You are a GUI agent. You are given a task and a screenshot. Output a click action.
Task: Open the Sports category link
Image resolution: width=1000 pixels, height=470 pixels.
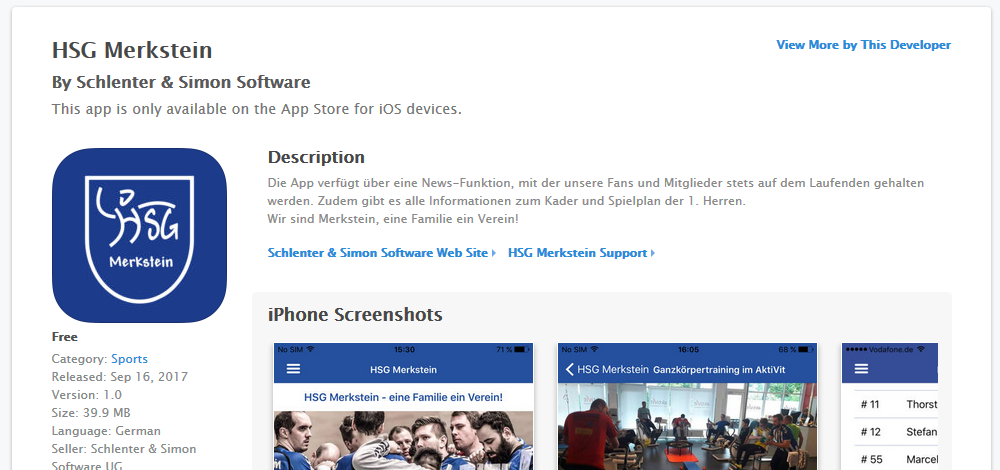click(129, 359)
